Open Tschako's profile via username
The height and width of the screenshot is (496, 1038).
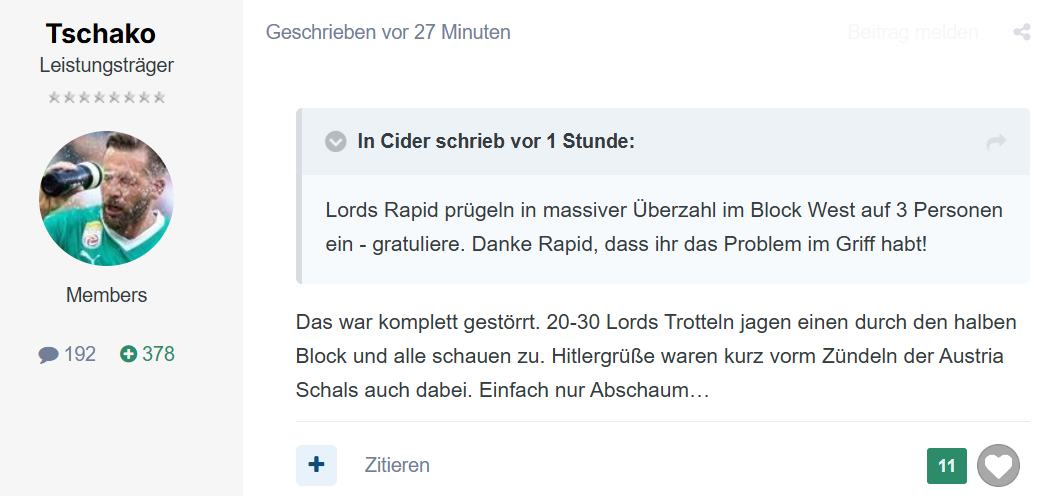[x=101, y=34]
